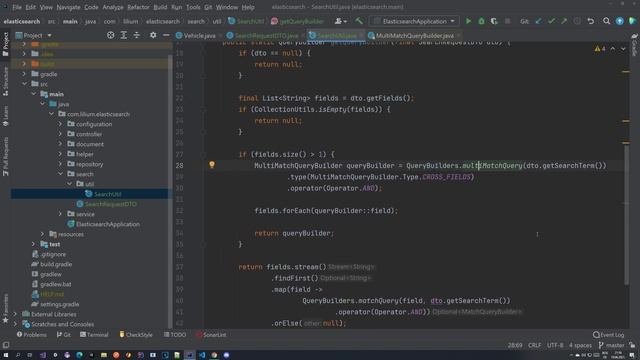Click UTF-8 encoding in status bar
640x360 pixels.
(555, 345)
